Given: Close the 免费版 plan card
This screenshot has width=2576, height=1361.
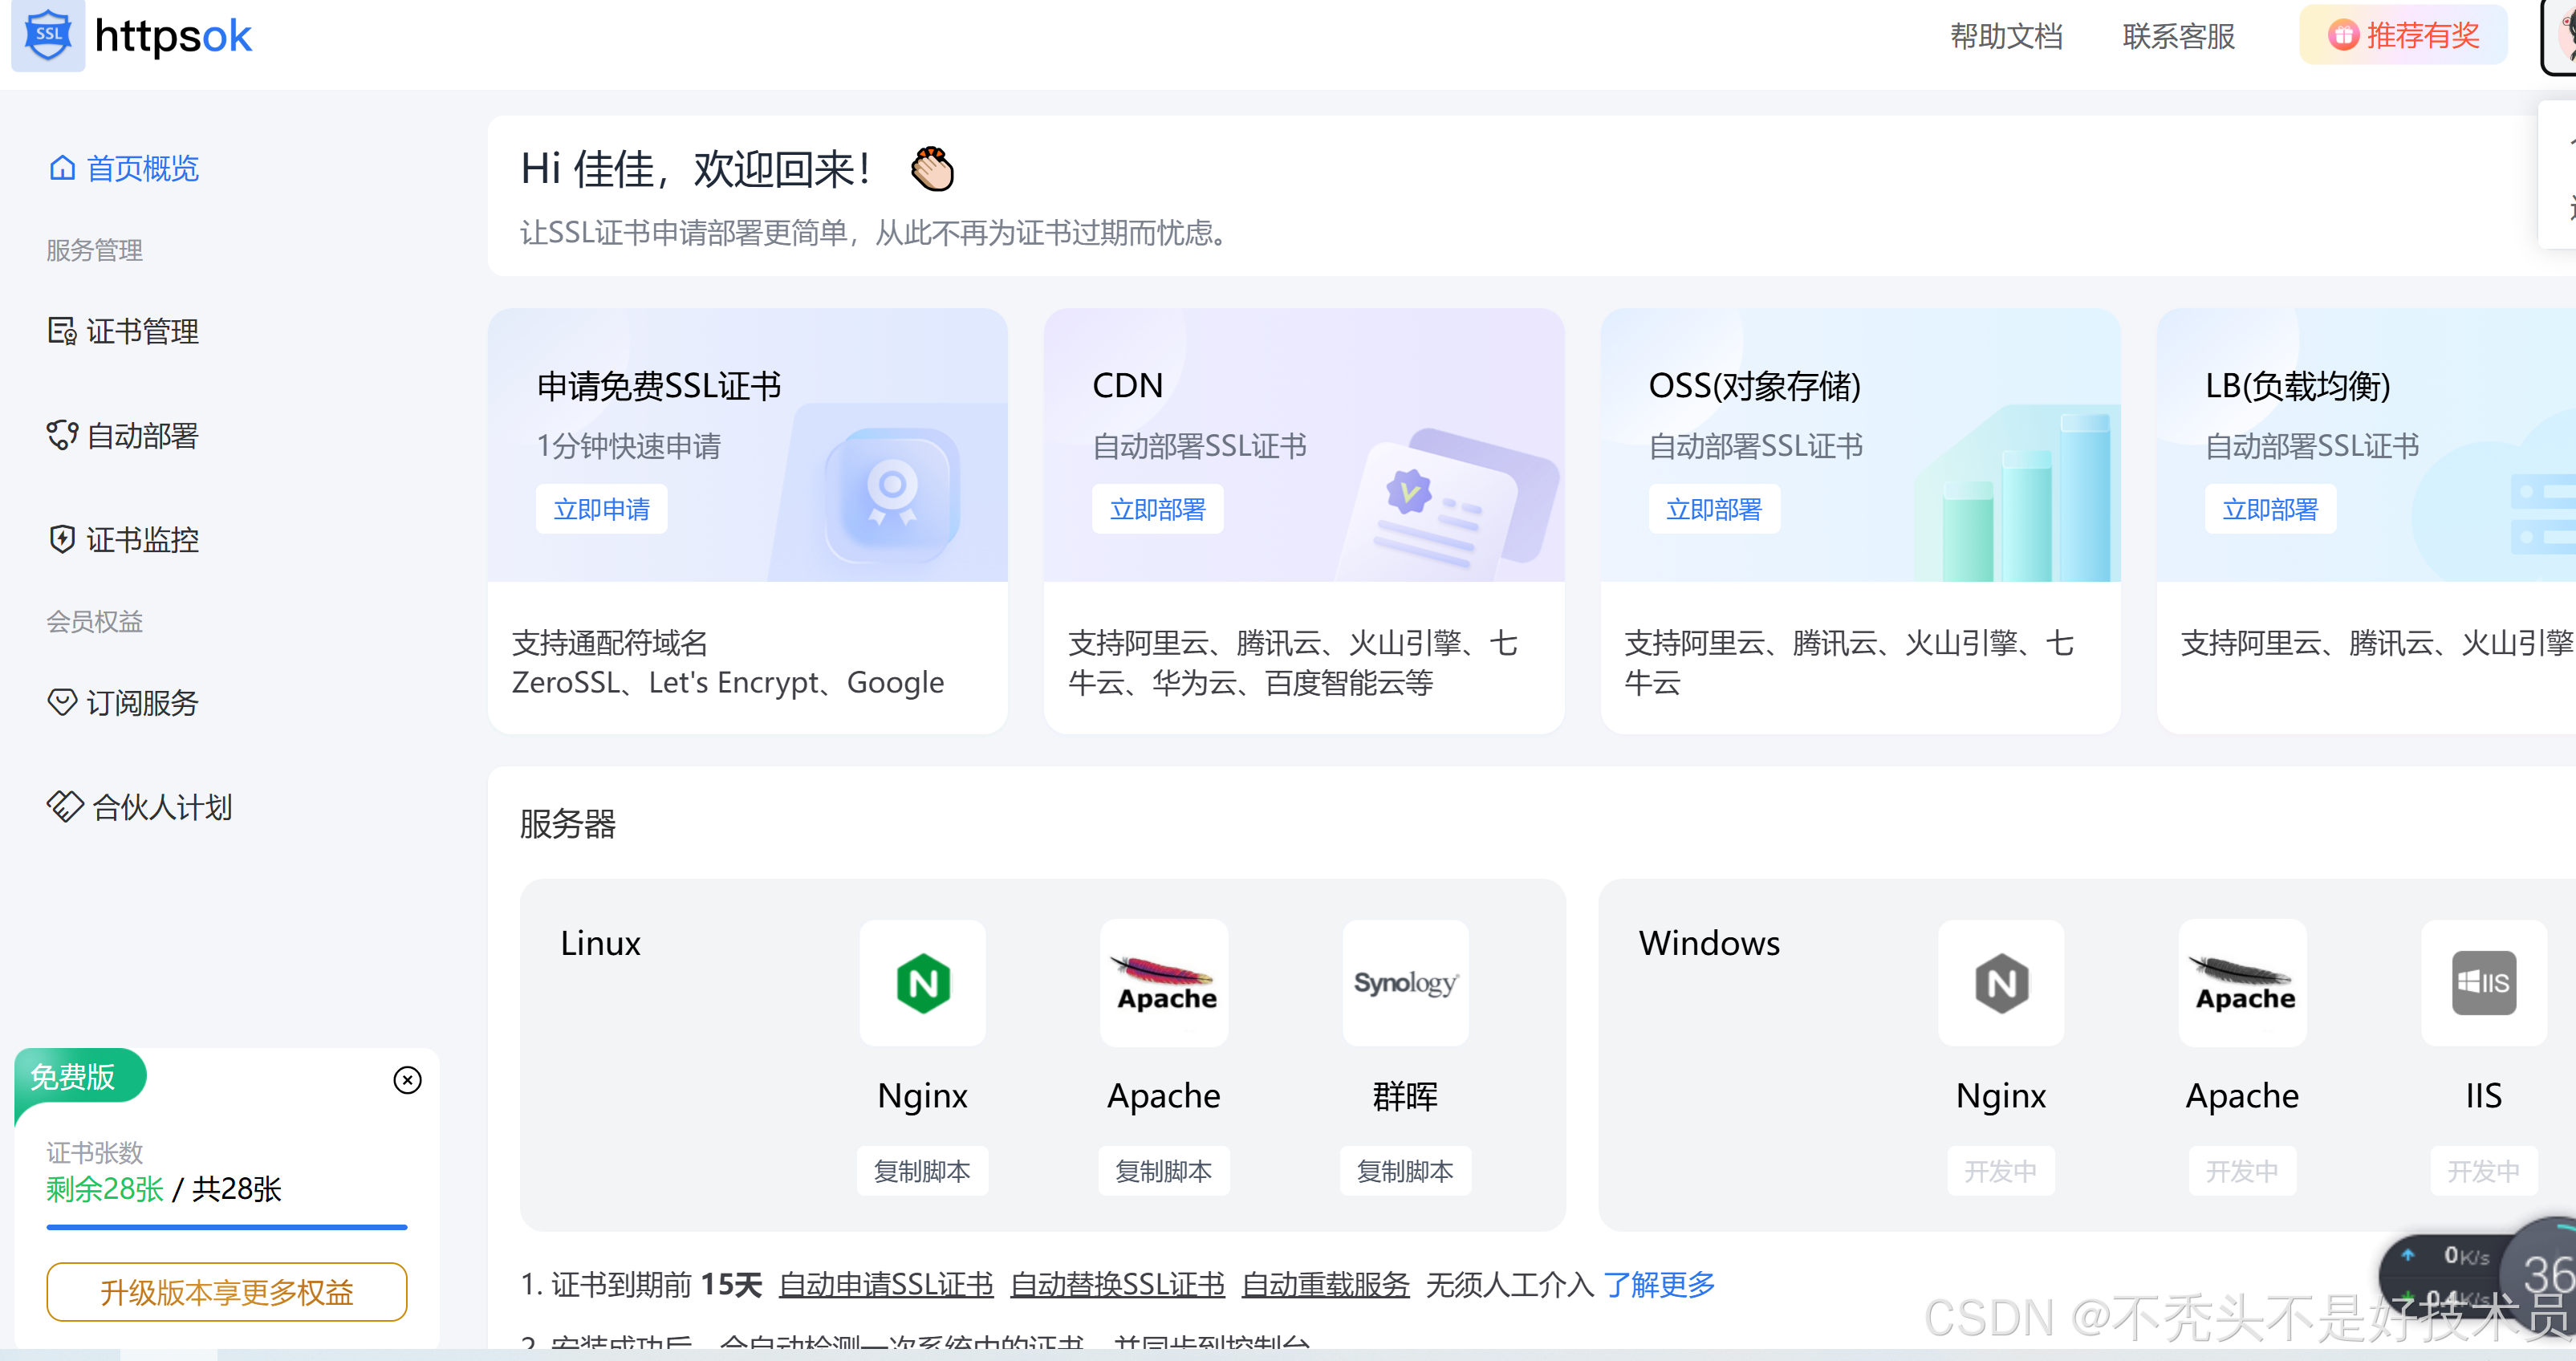Looking at the screenshot, I should click(407, 1080).
